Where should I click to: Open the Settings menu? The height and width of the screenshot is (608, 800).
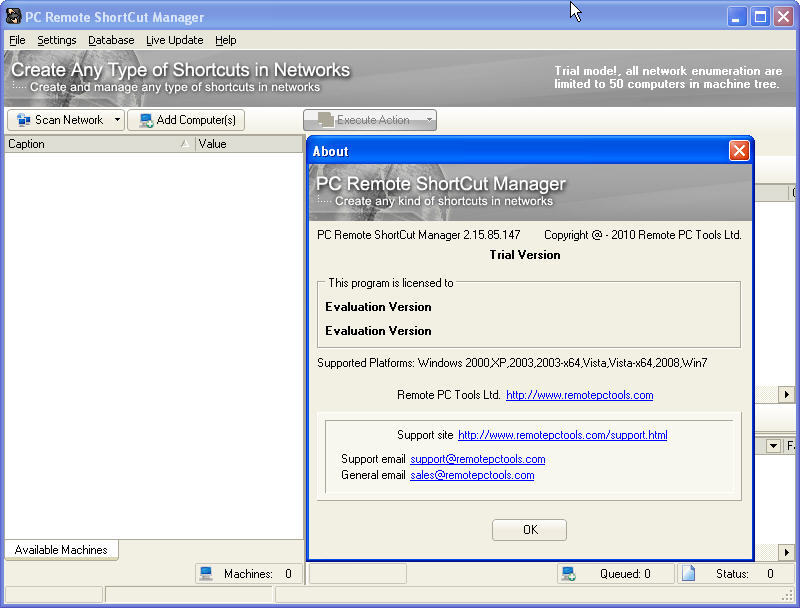[57, 40]
